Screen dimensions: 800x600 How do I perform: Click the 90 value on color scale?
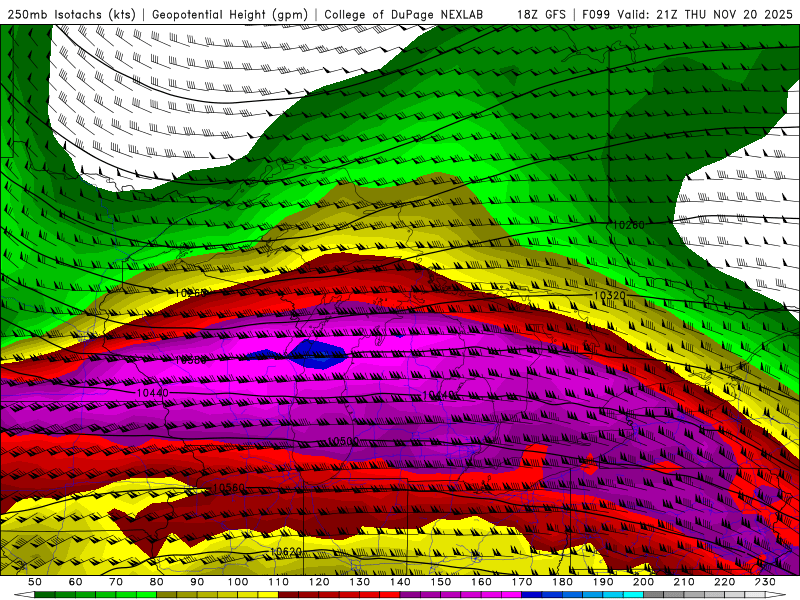coord(197,582)
